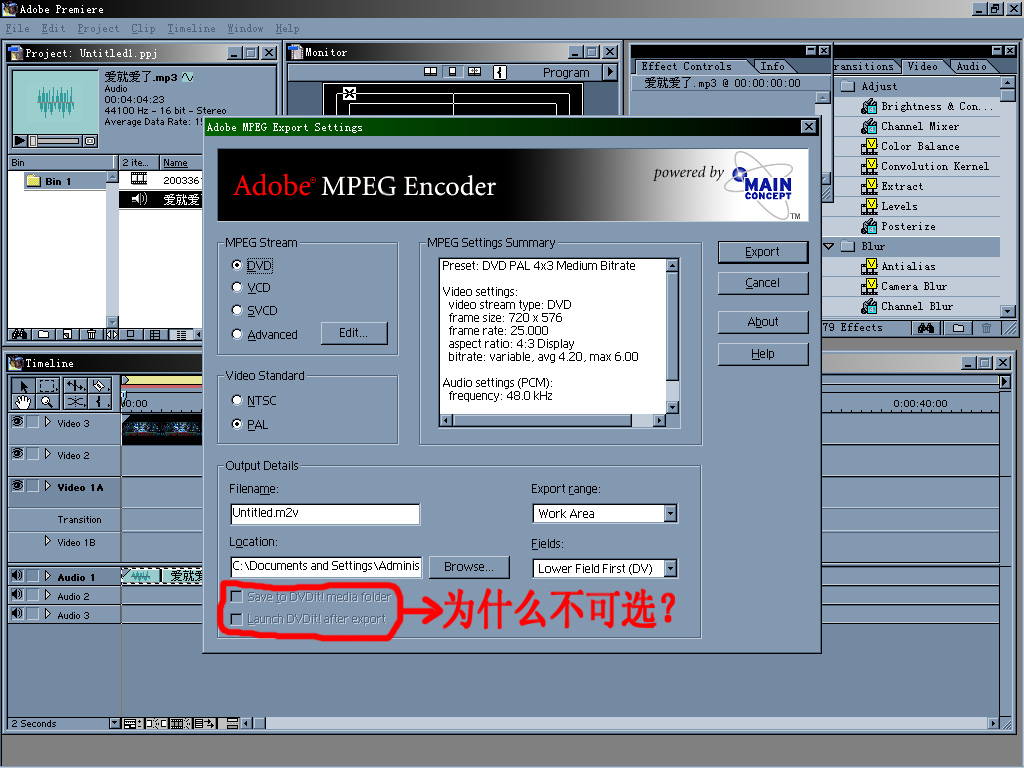Switch Project window to thumbnail view
The height and width of the screenshot is (768, 1024).
155,334
